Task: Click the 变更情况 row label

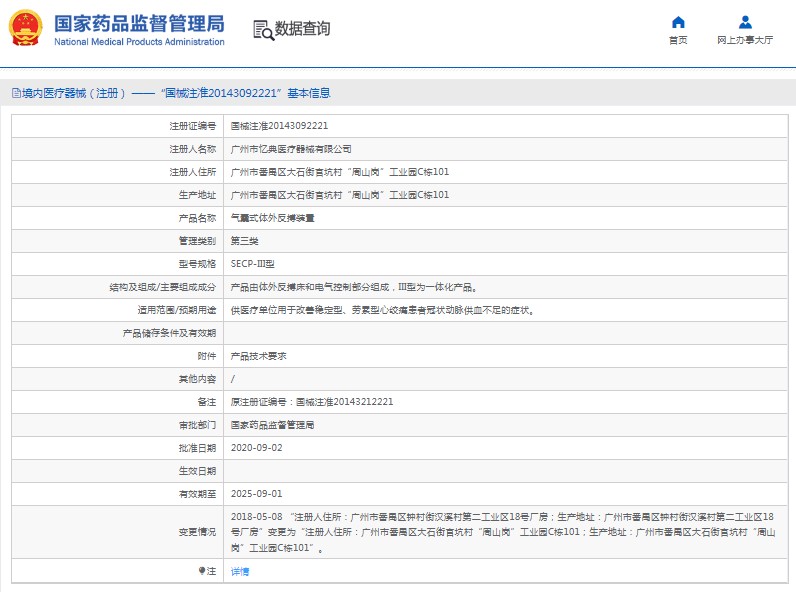Action: pos(197,532)
